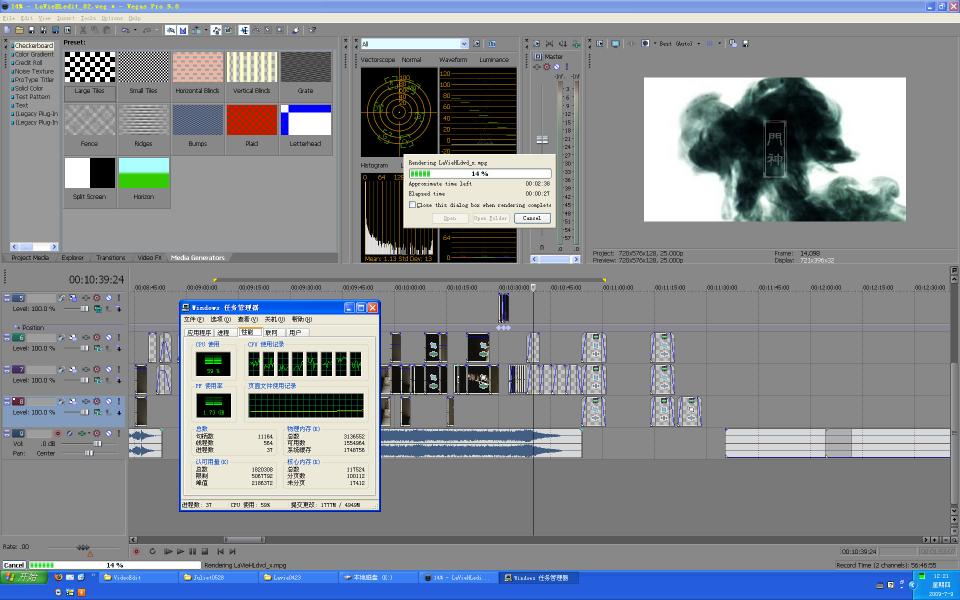
Task: Click the Open project folder icon
Action: (19, 31)
